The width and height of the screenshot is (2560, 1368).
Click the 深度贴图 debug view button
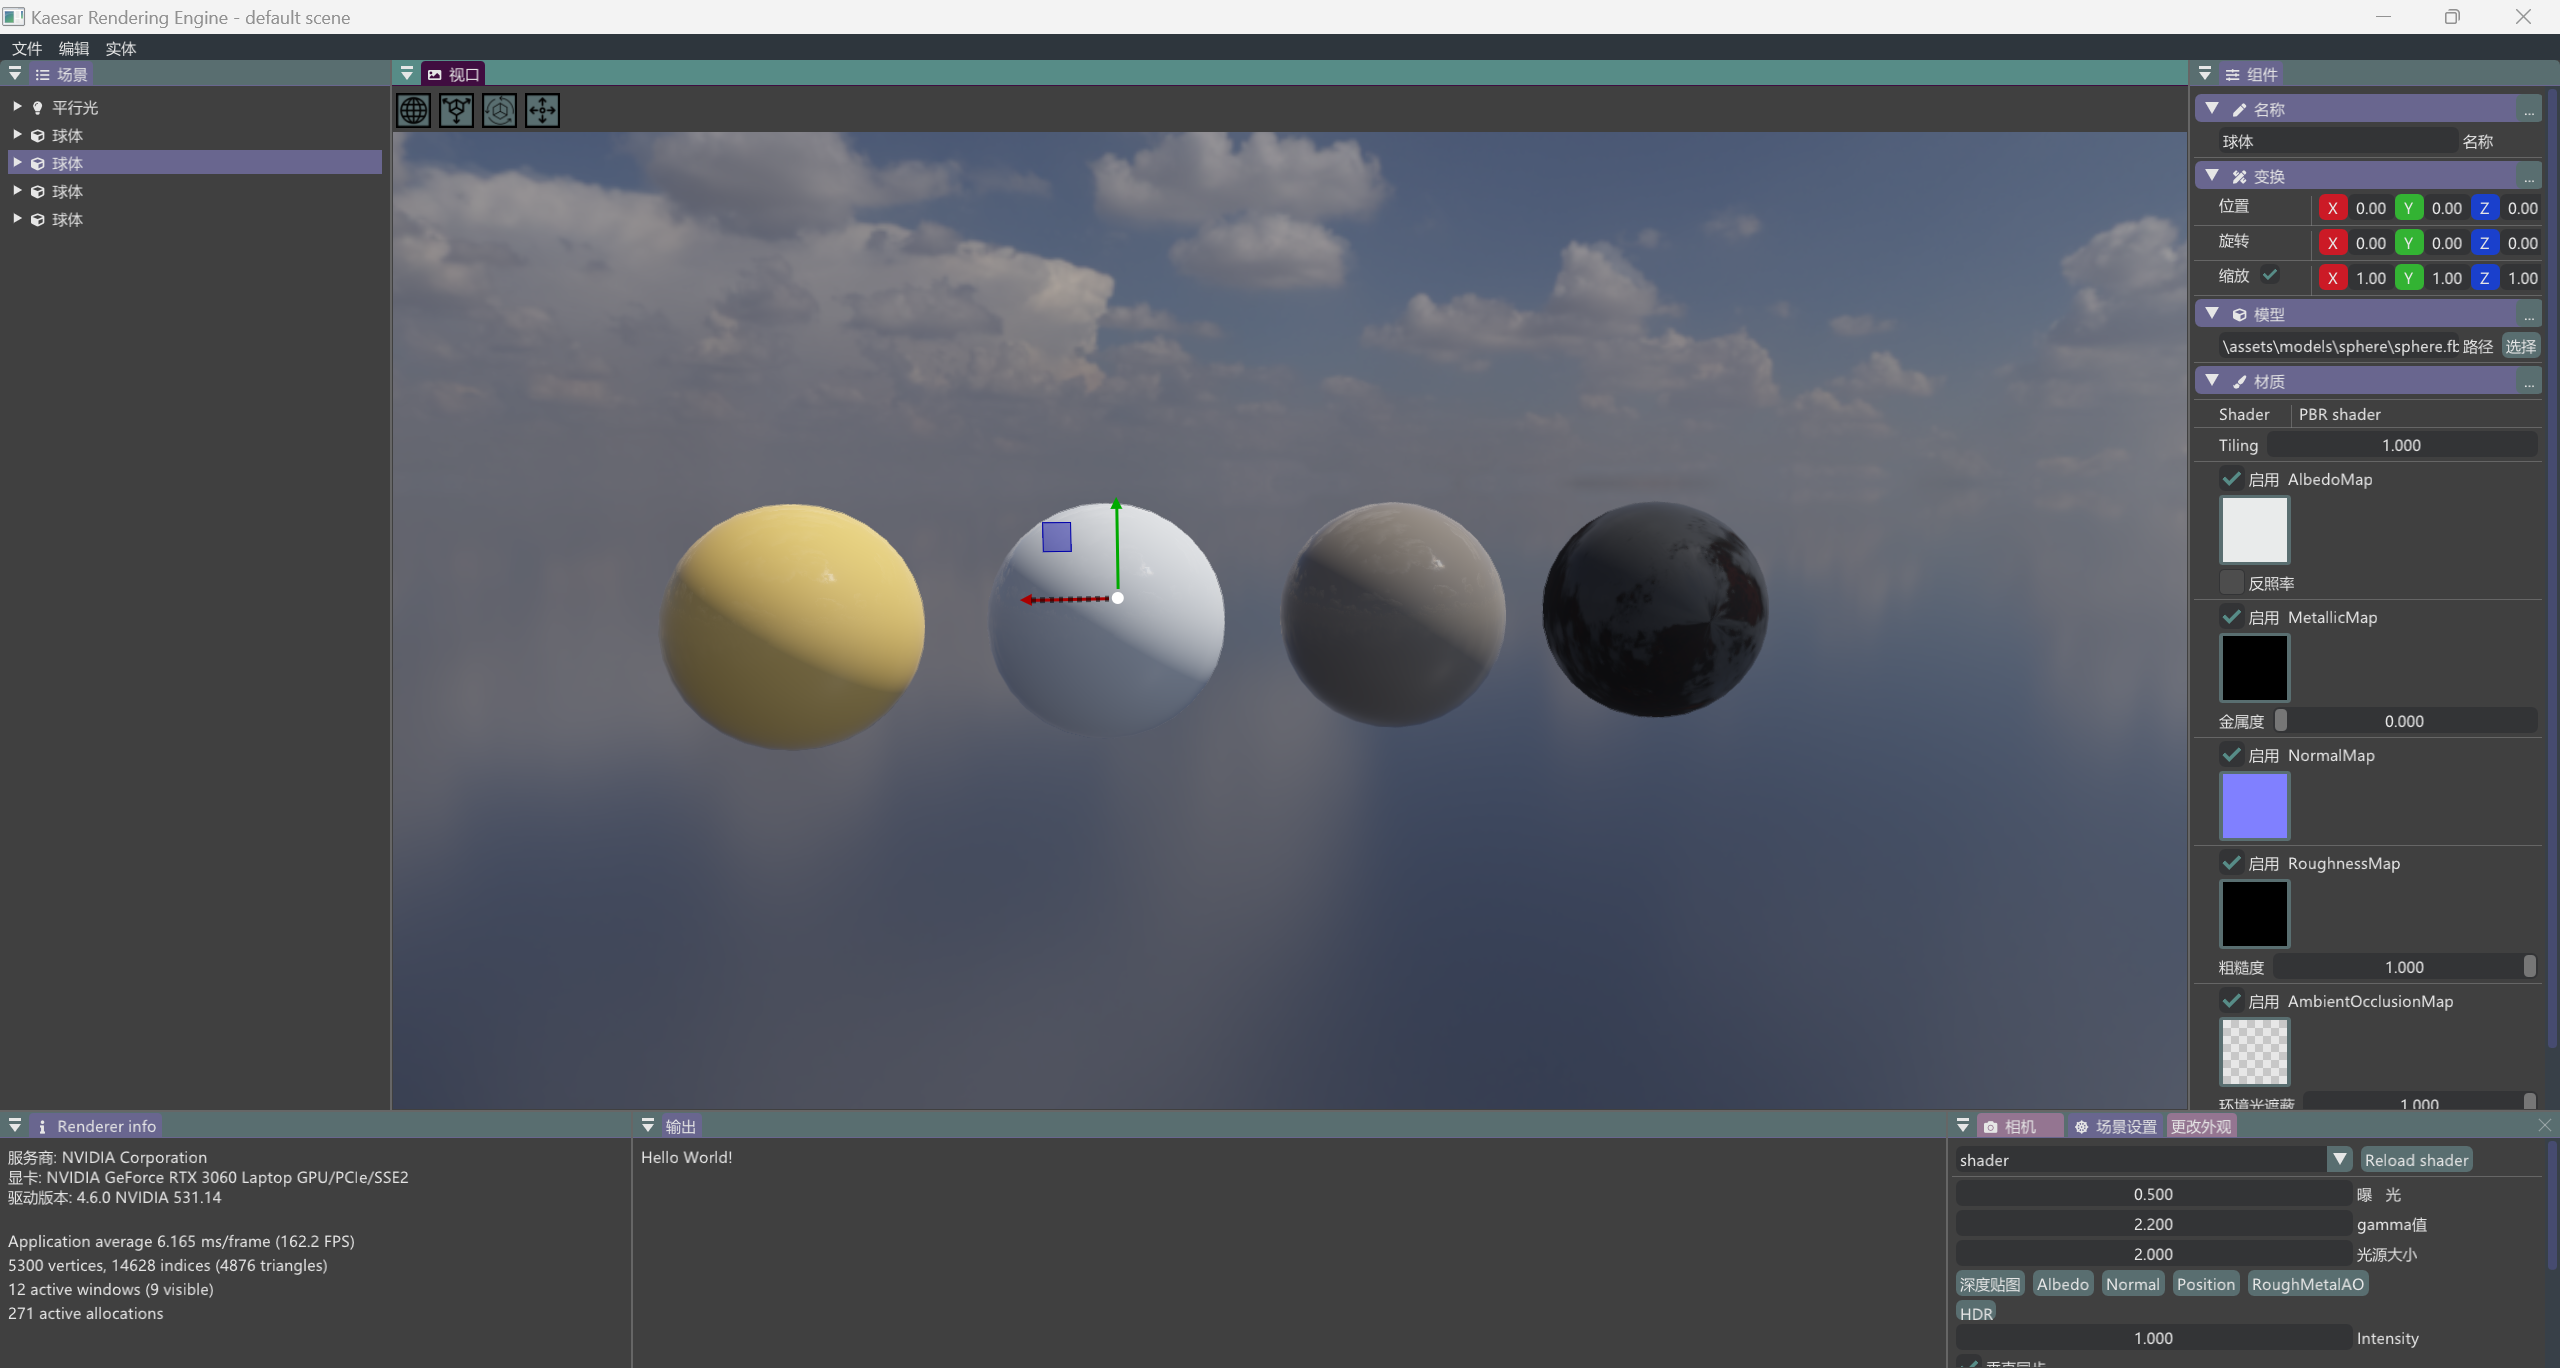1990,1284
